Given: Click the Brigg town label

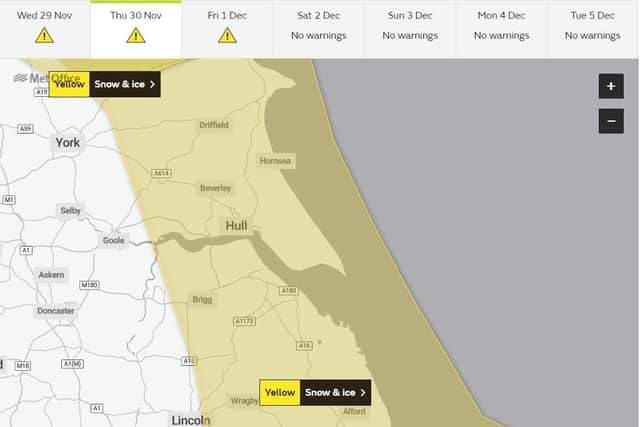Looking at the screenshot, I should [x=202, y=300].
